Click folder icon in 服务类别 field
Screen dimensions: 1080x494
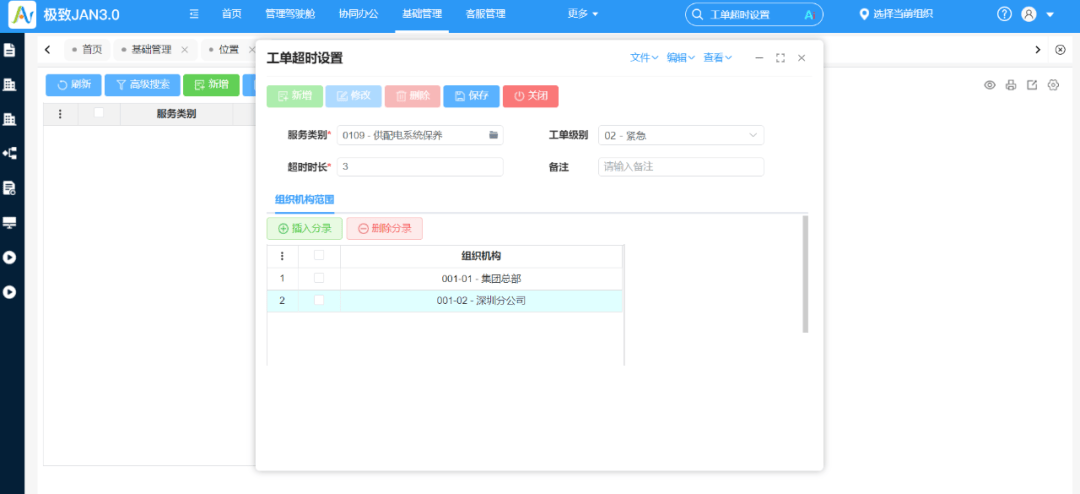pos(493,135)
